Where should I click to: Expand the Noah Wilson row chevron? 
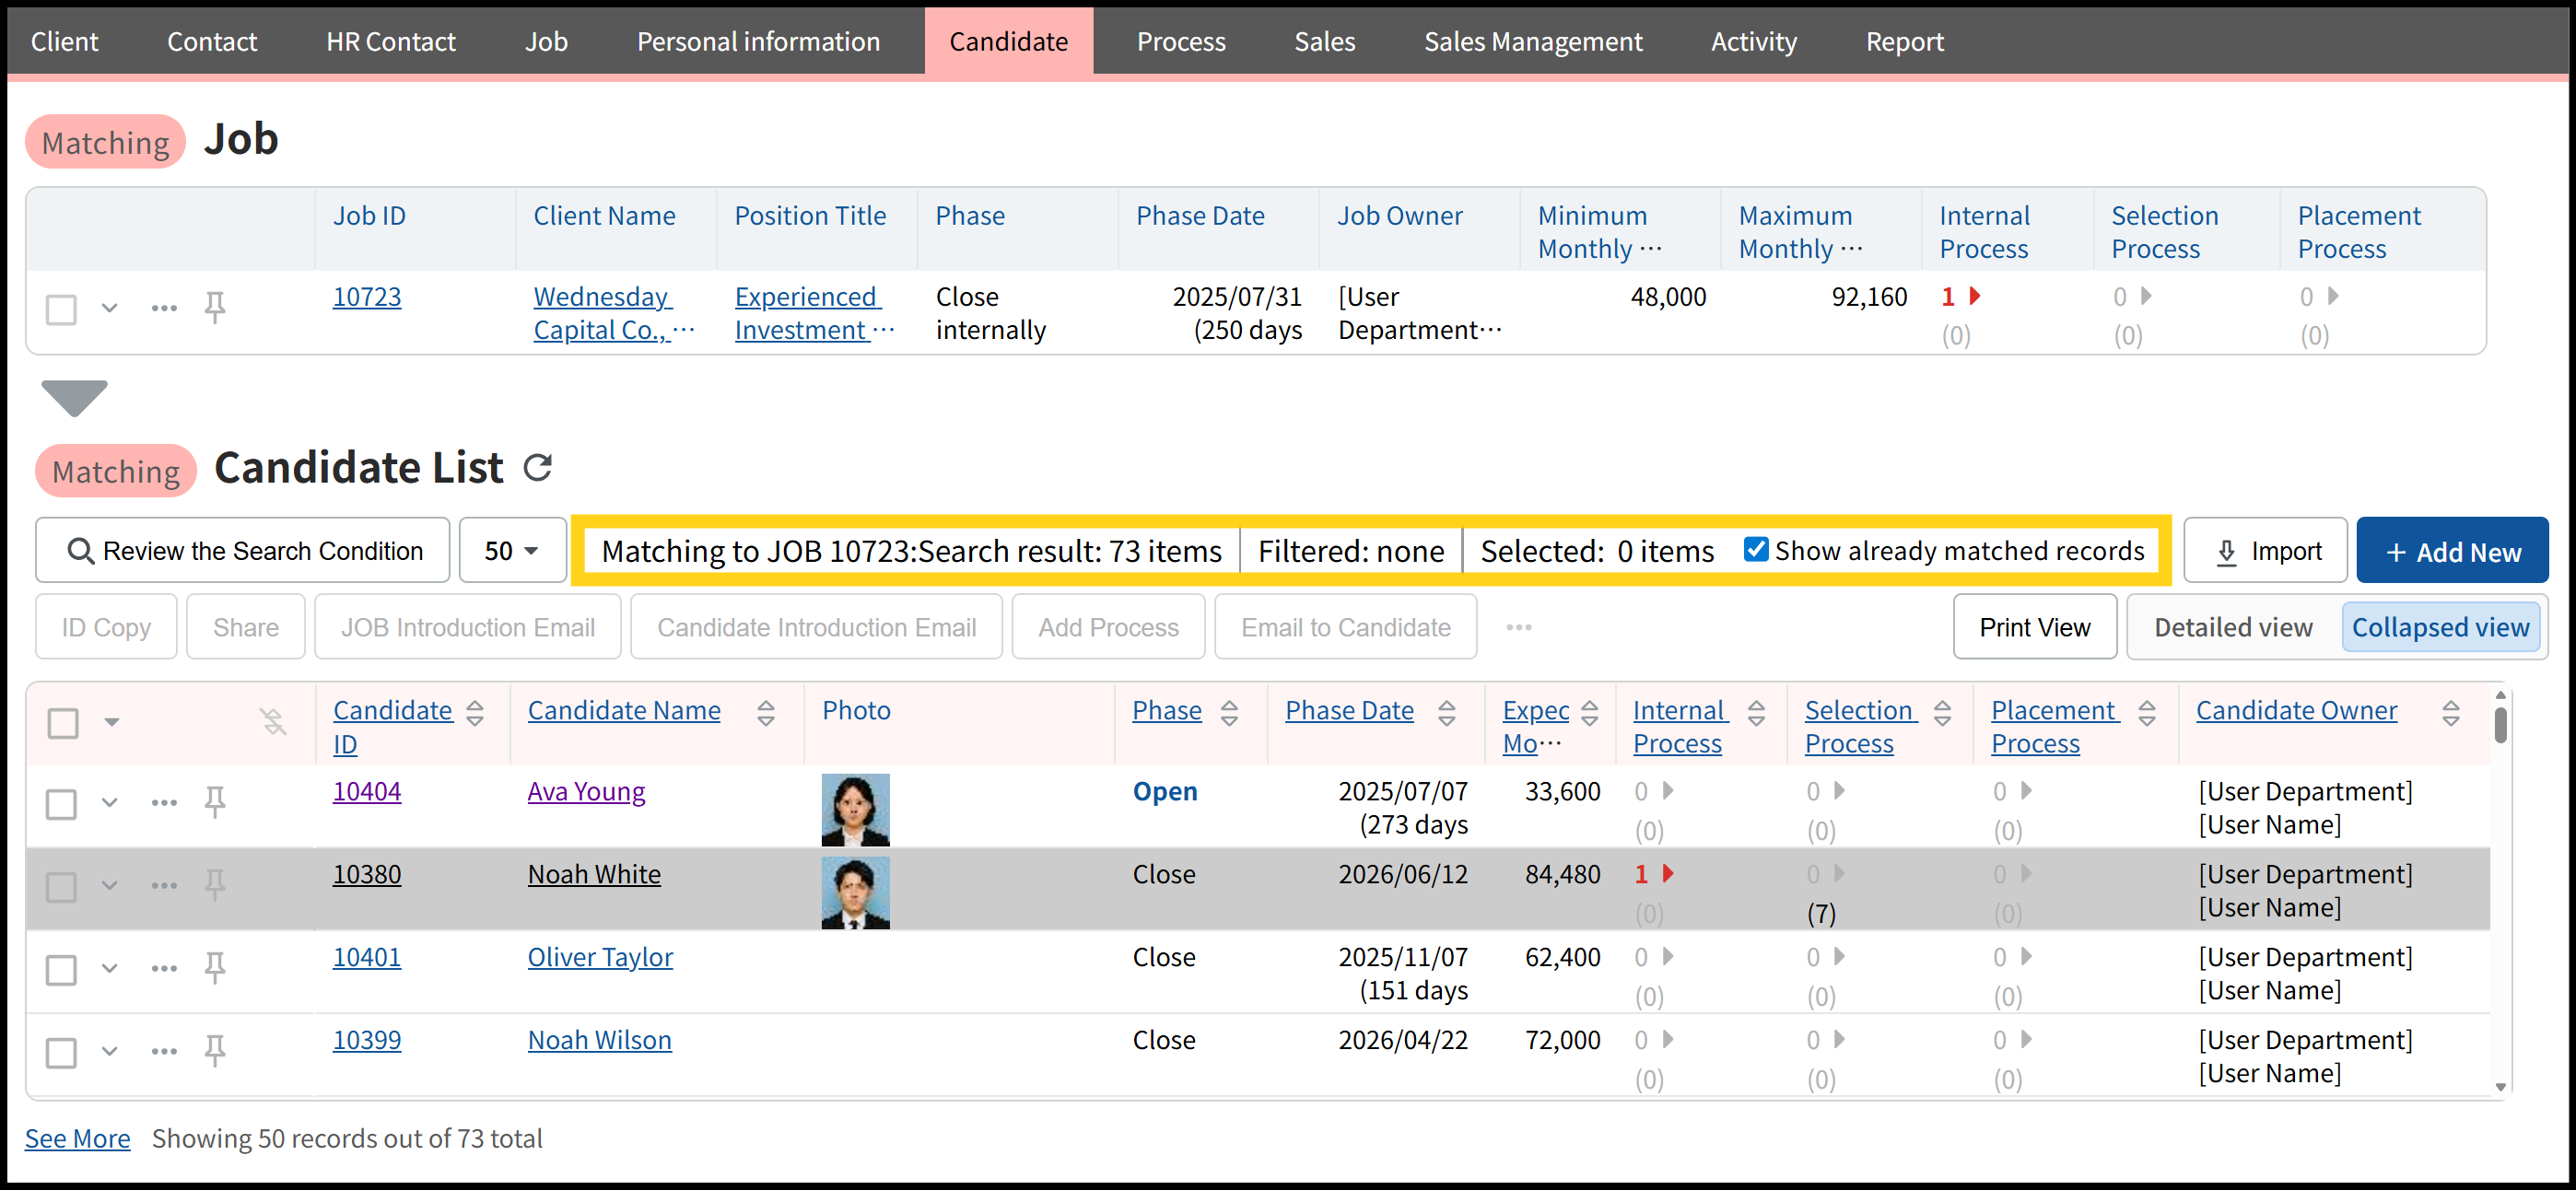pyautogui.click(x=110, y=1050)
